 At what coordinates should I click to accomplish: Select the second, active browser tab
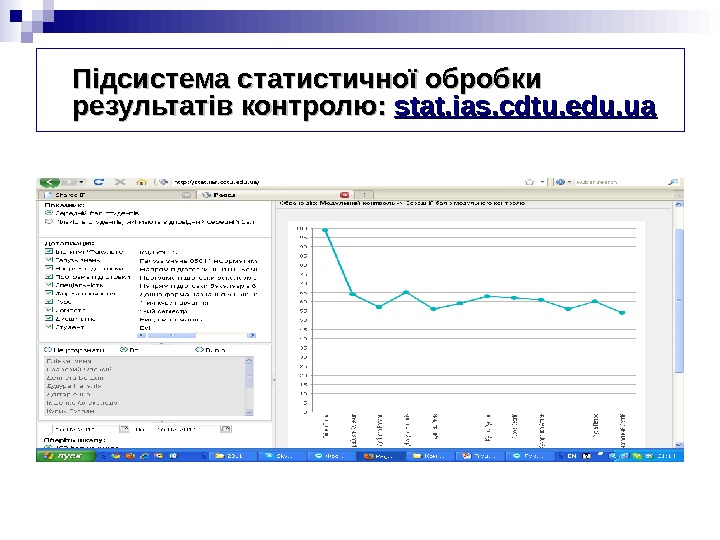pos(276,195)
